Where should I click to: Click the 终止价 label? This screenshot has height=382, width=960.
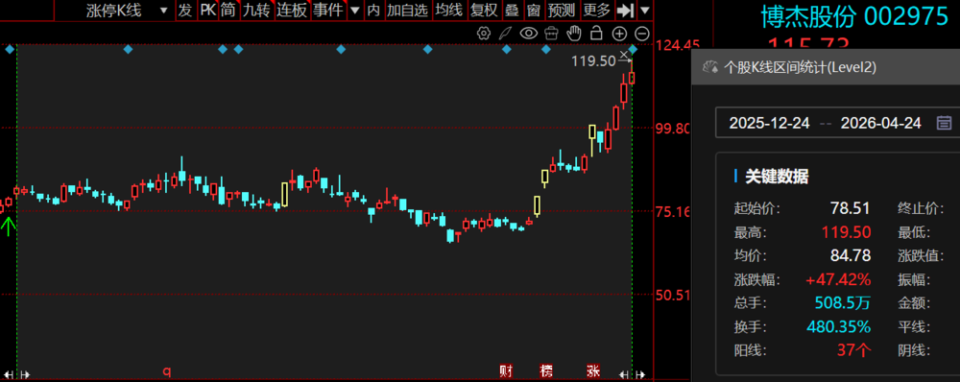click(x=920, y=208)
